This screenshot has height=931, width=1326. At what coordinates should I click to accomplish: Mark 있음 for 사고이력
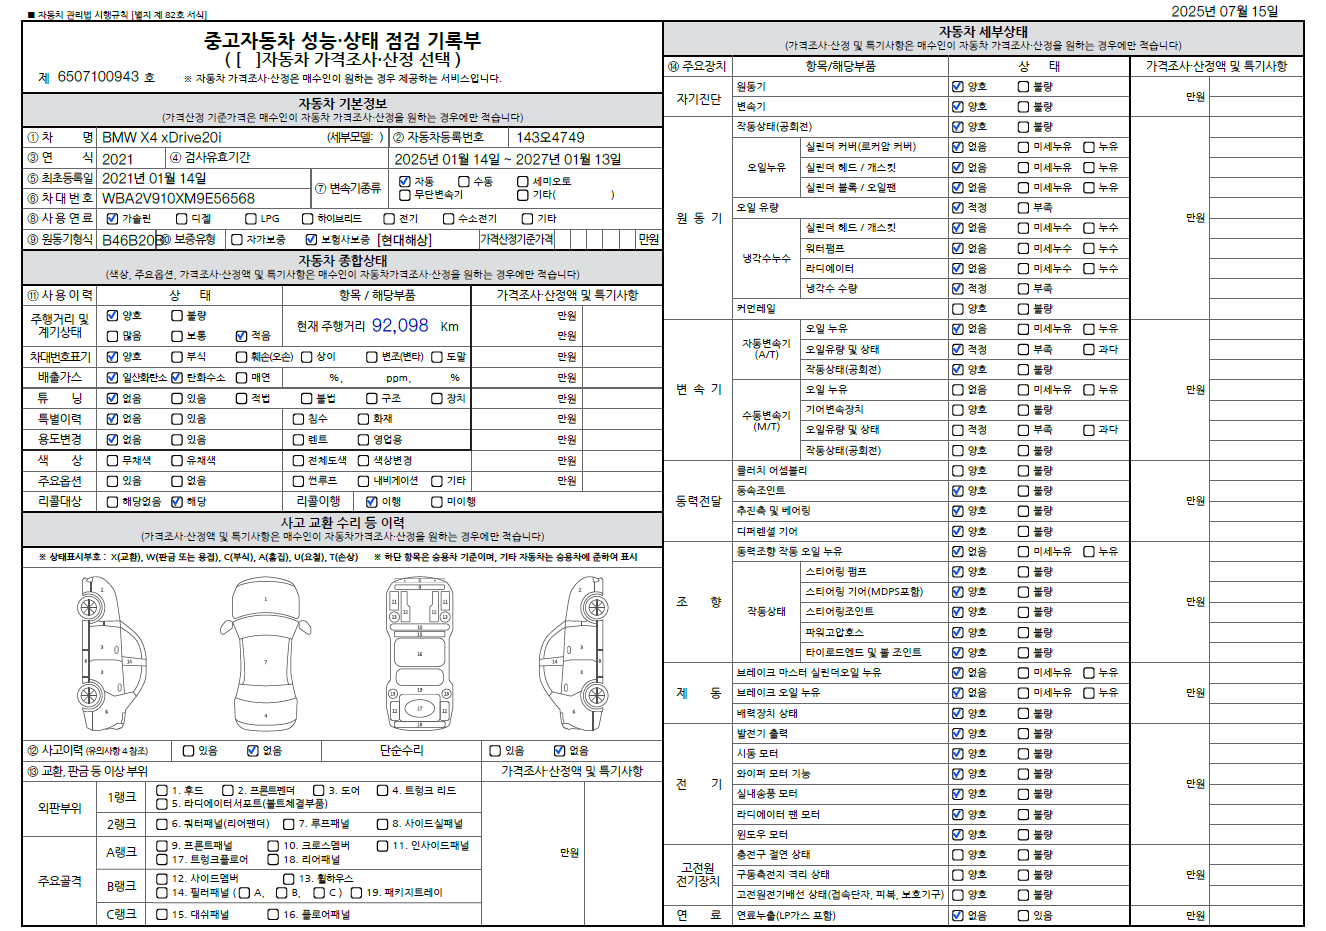(x=189, y=751)
